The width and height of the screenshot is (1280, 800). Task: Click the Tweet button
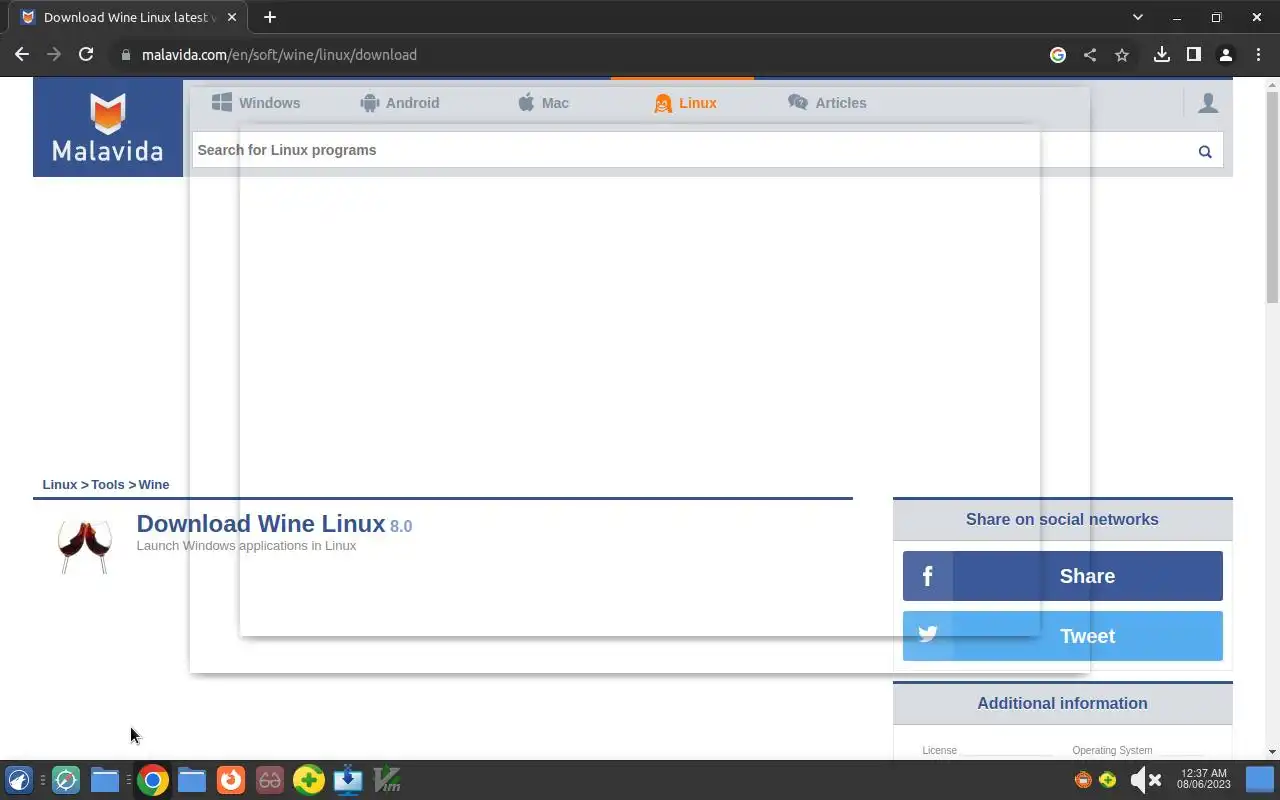[x=1062, y=636]
